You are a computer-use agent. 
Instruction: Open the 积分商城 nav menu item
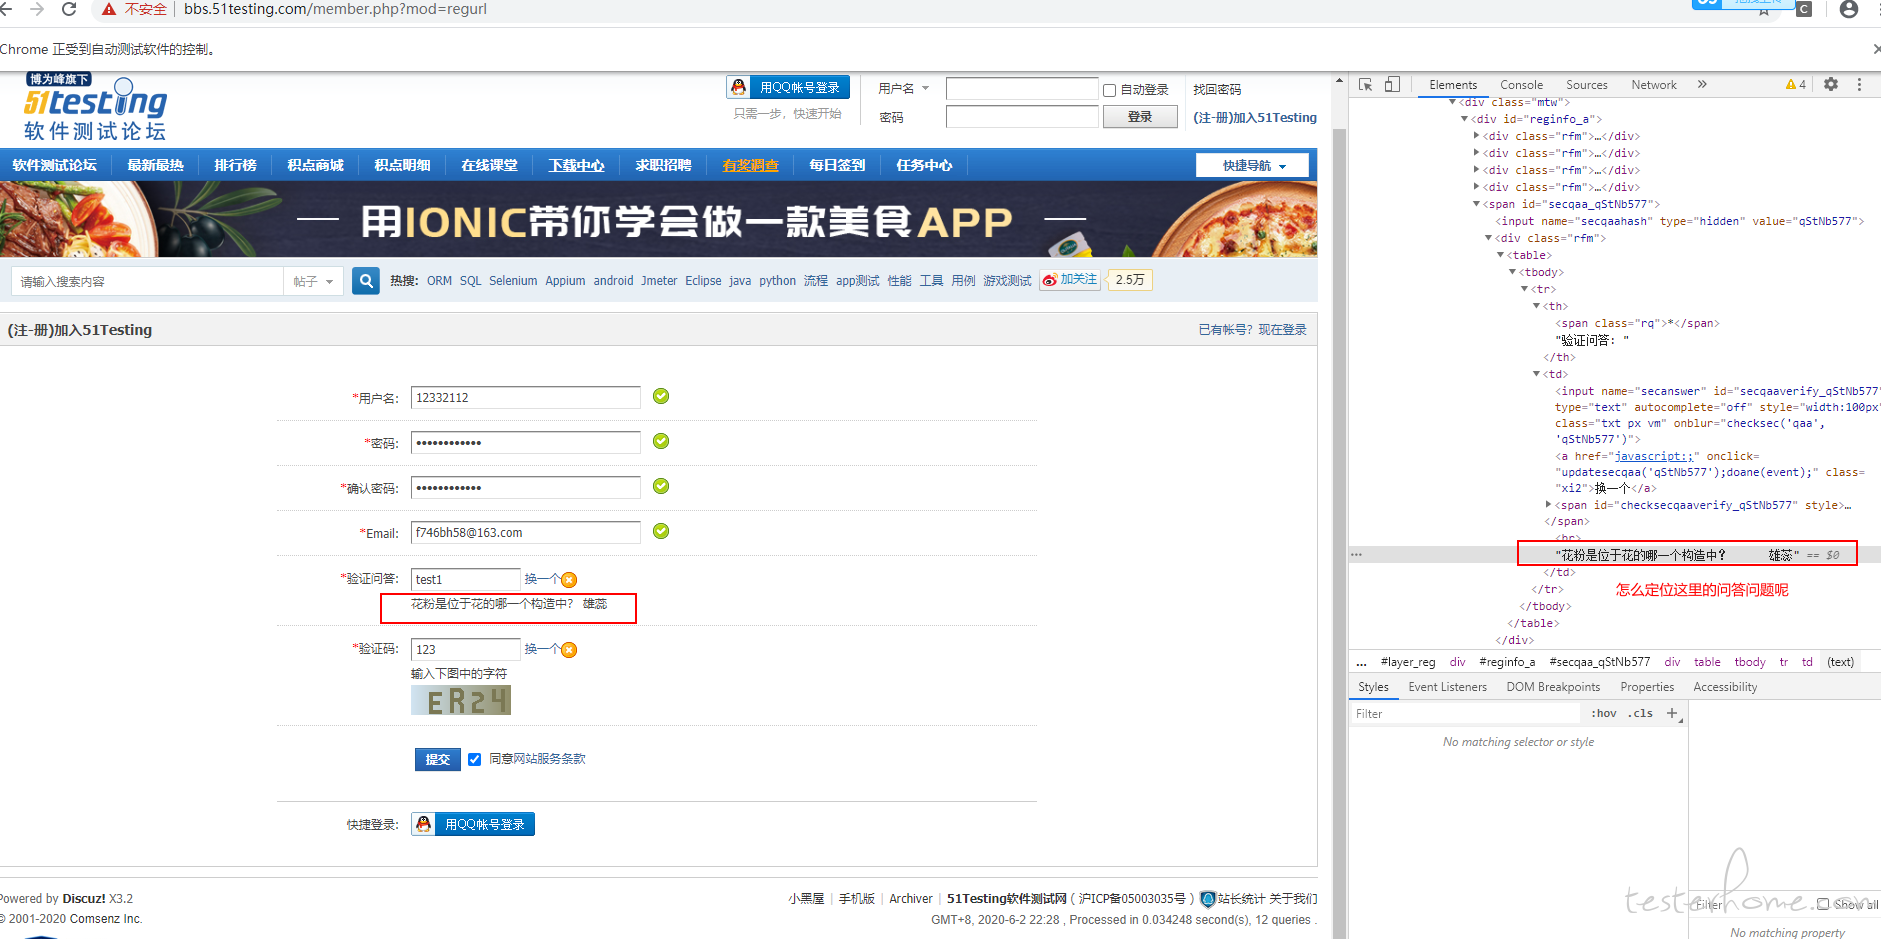tap(315, 165)
